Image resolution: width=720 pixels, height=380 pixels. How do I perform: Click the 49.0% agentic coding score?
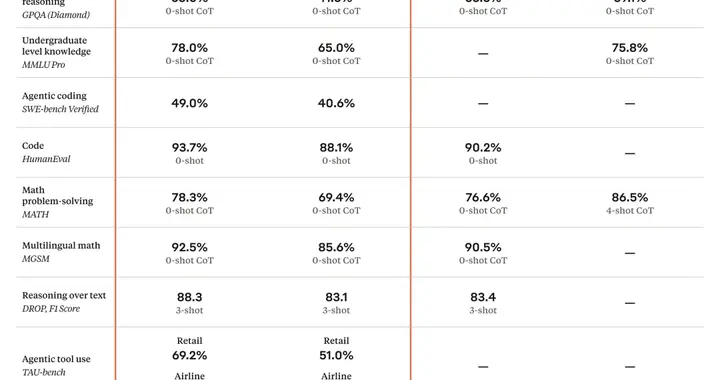pyautogui.click(x=189, y=103)
